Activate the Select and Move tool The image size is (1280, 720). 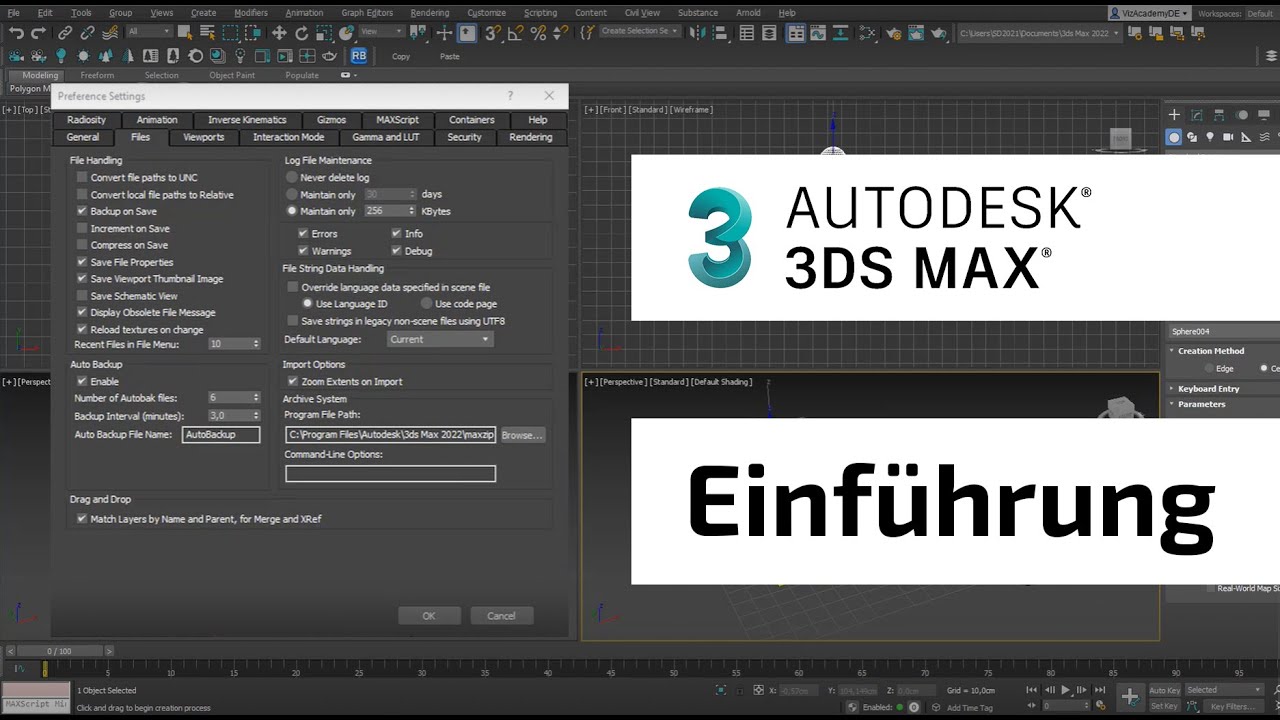[x=279, y=33]
